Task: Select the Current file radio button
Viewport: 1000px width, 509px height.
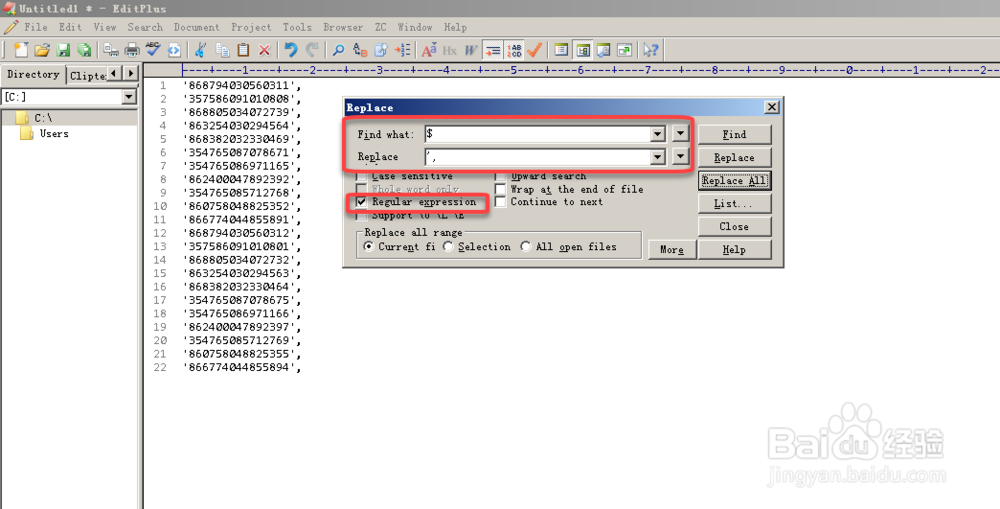Action: coord(368,246)
